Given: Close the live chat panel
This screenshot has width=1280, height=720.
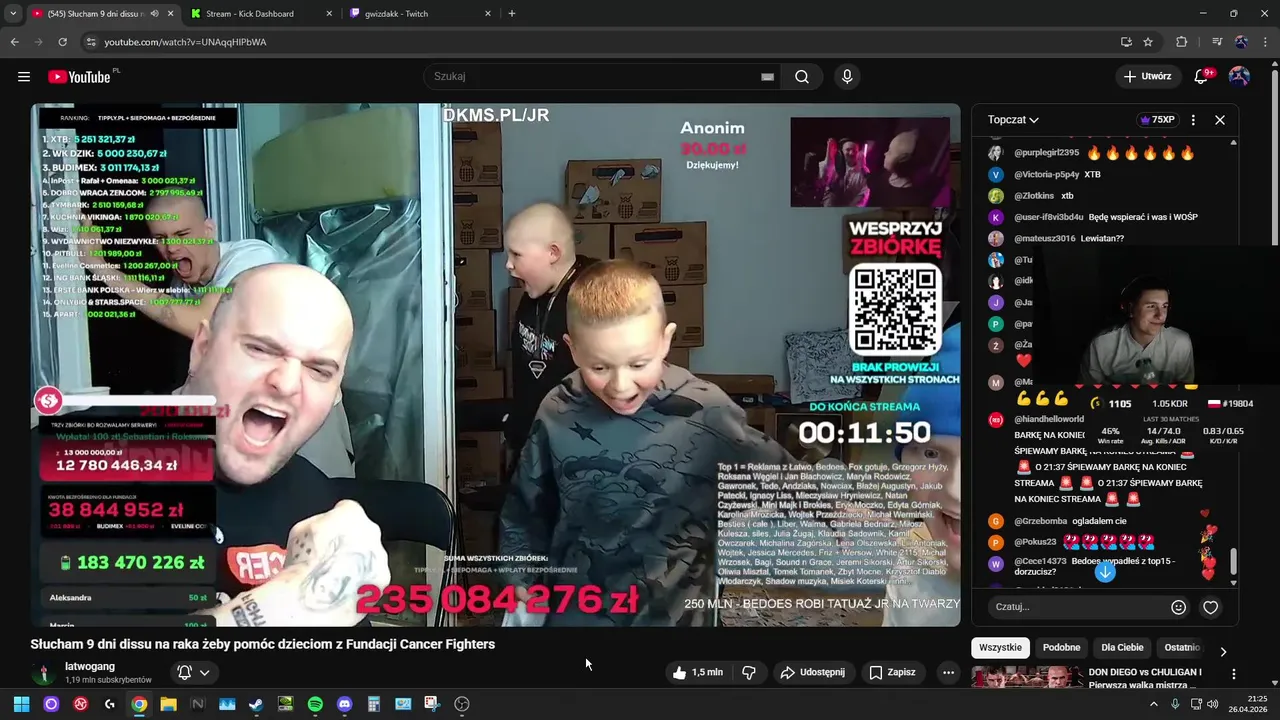Looking at the screenshot, I should (x=1220, y=120).
